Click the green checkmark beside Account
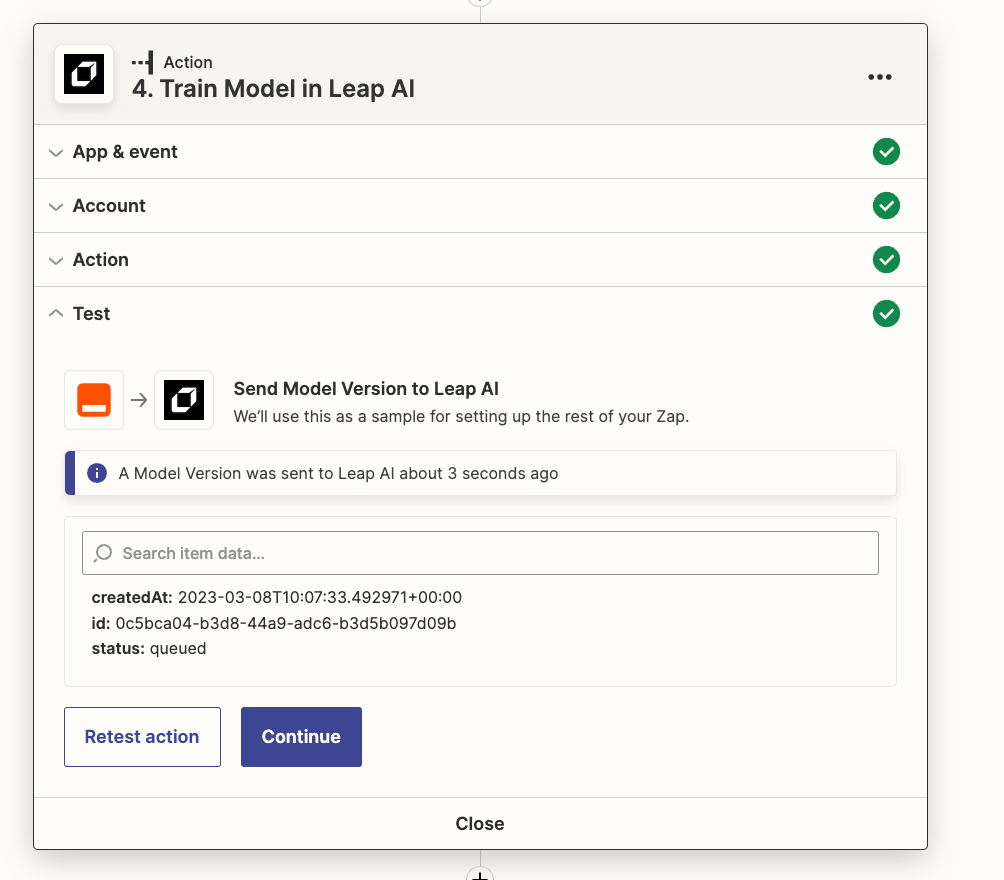The image size is (1004, 880). (x=886, y=206)
